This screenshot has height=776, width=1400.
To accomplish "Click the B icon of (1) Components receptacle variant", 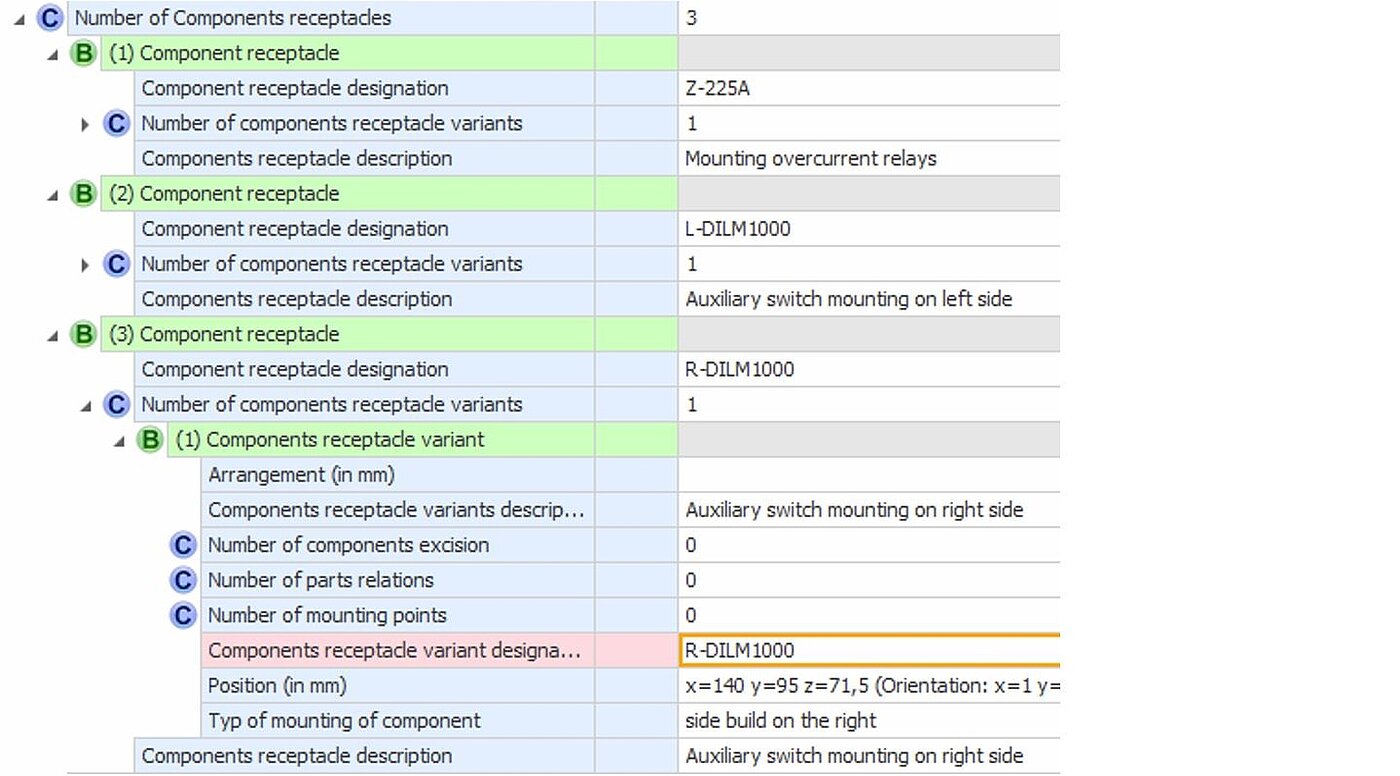I will 150,440.
